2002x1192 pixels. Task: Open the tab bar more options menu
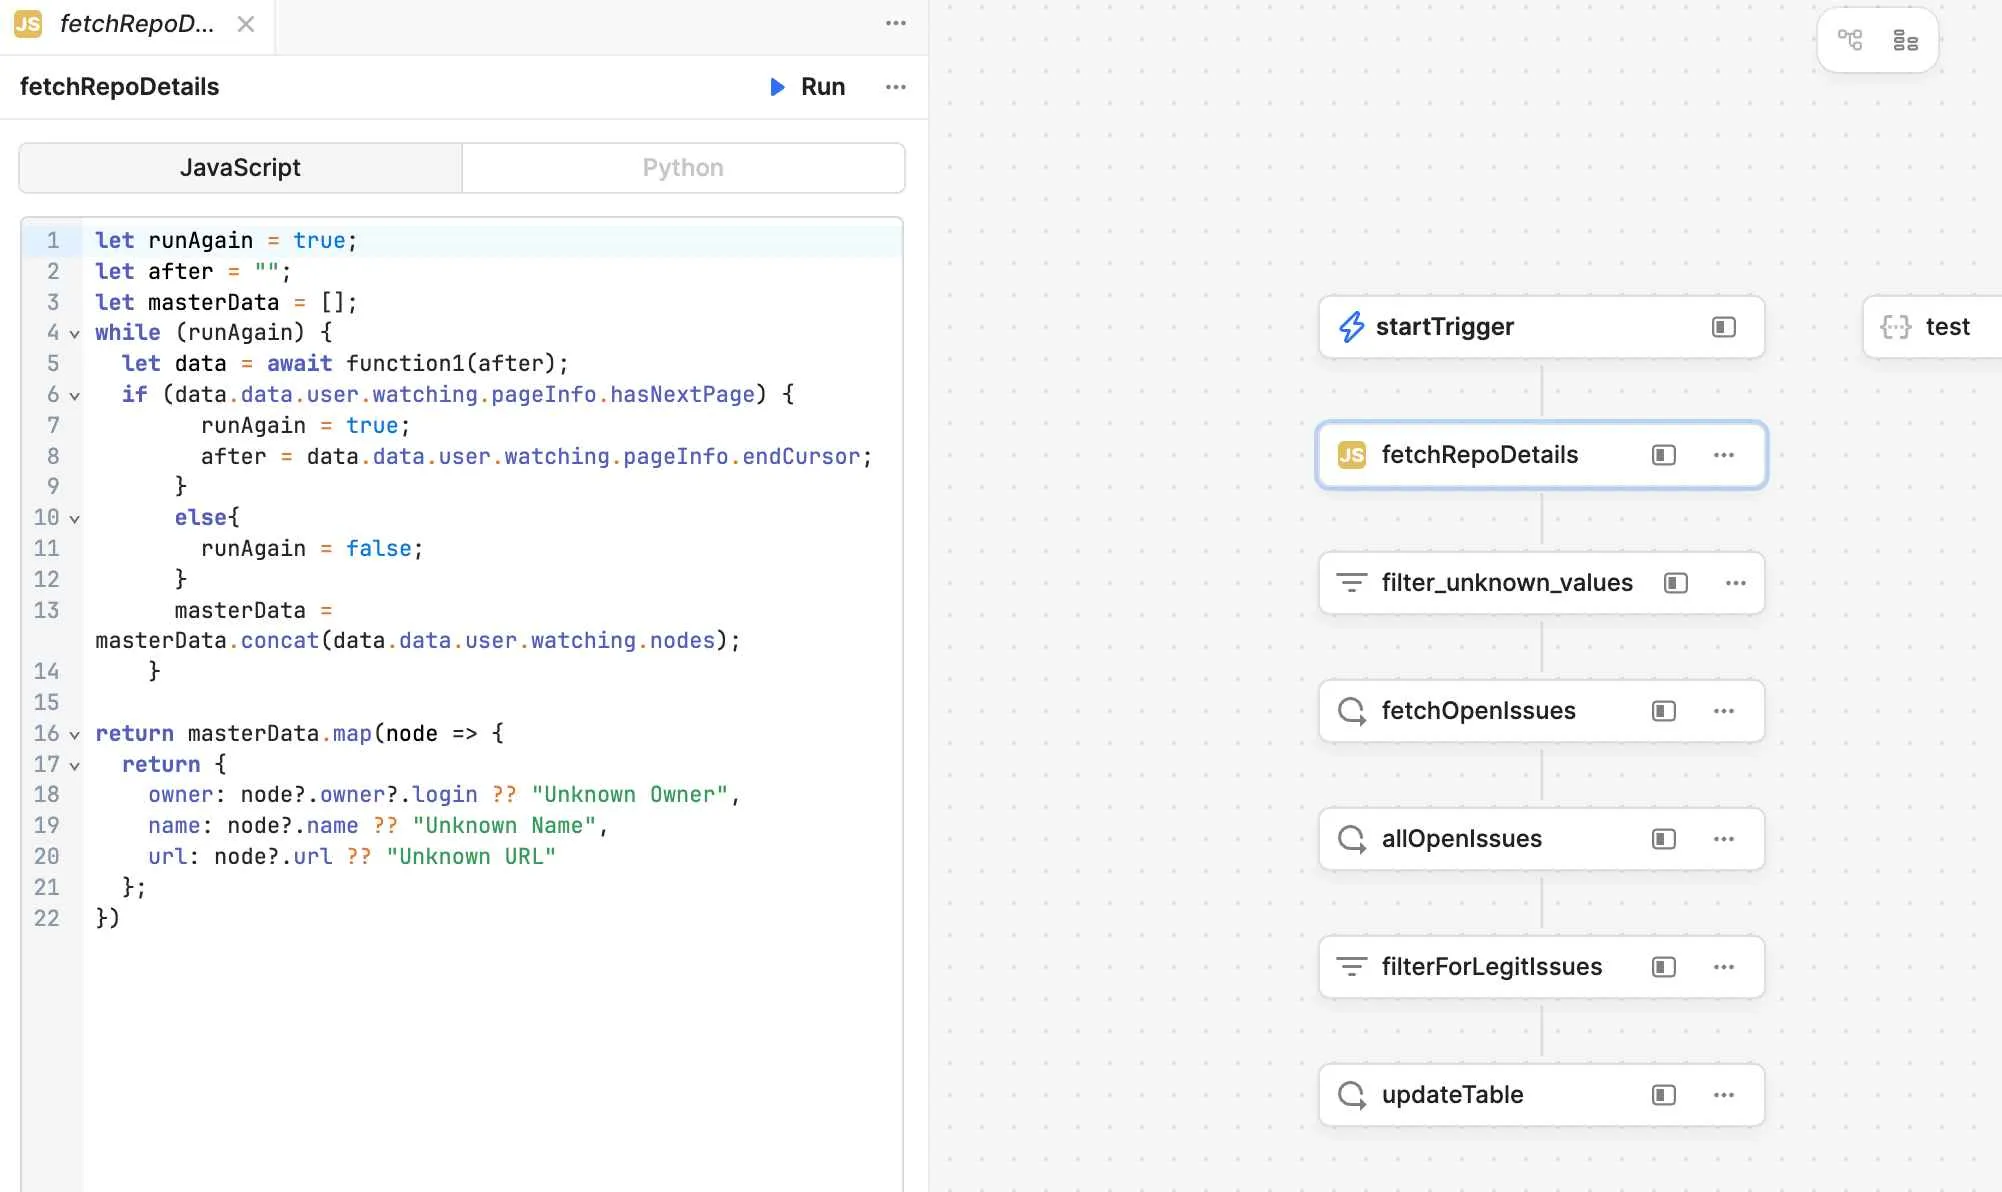(x=896, y=23)
